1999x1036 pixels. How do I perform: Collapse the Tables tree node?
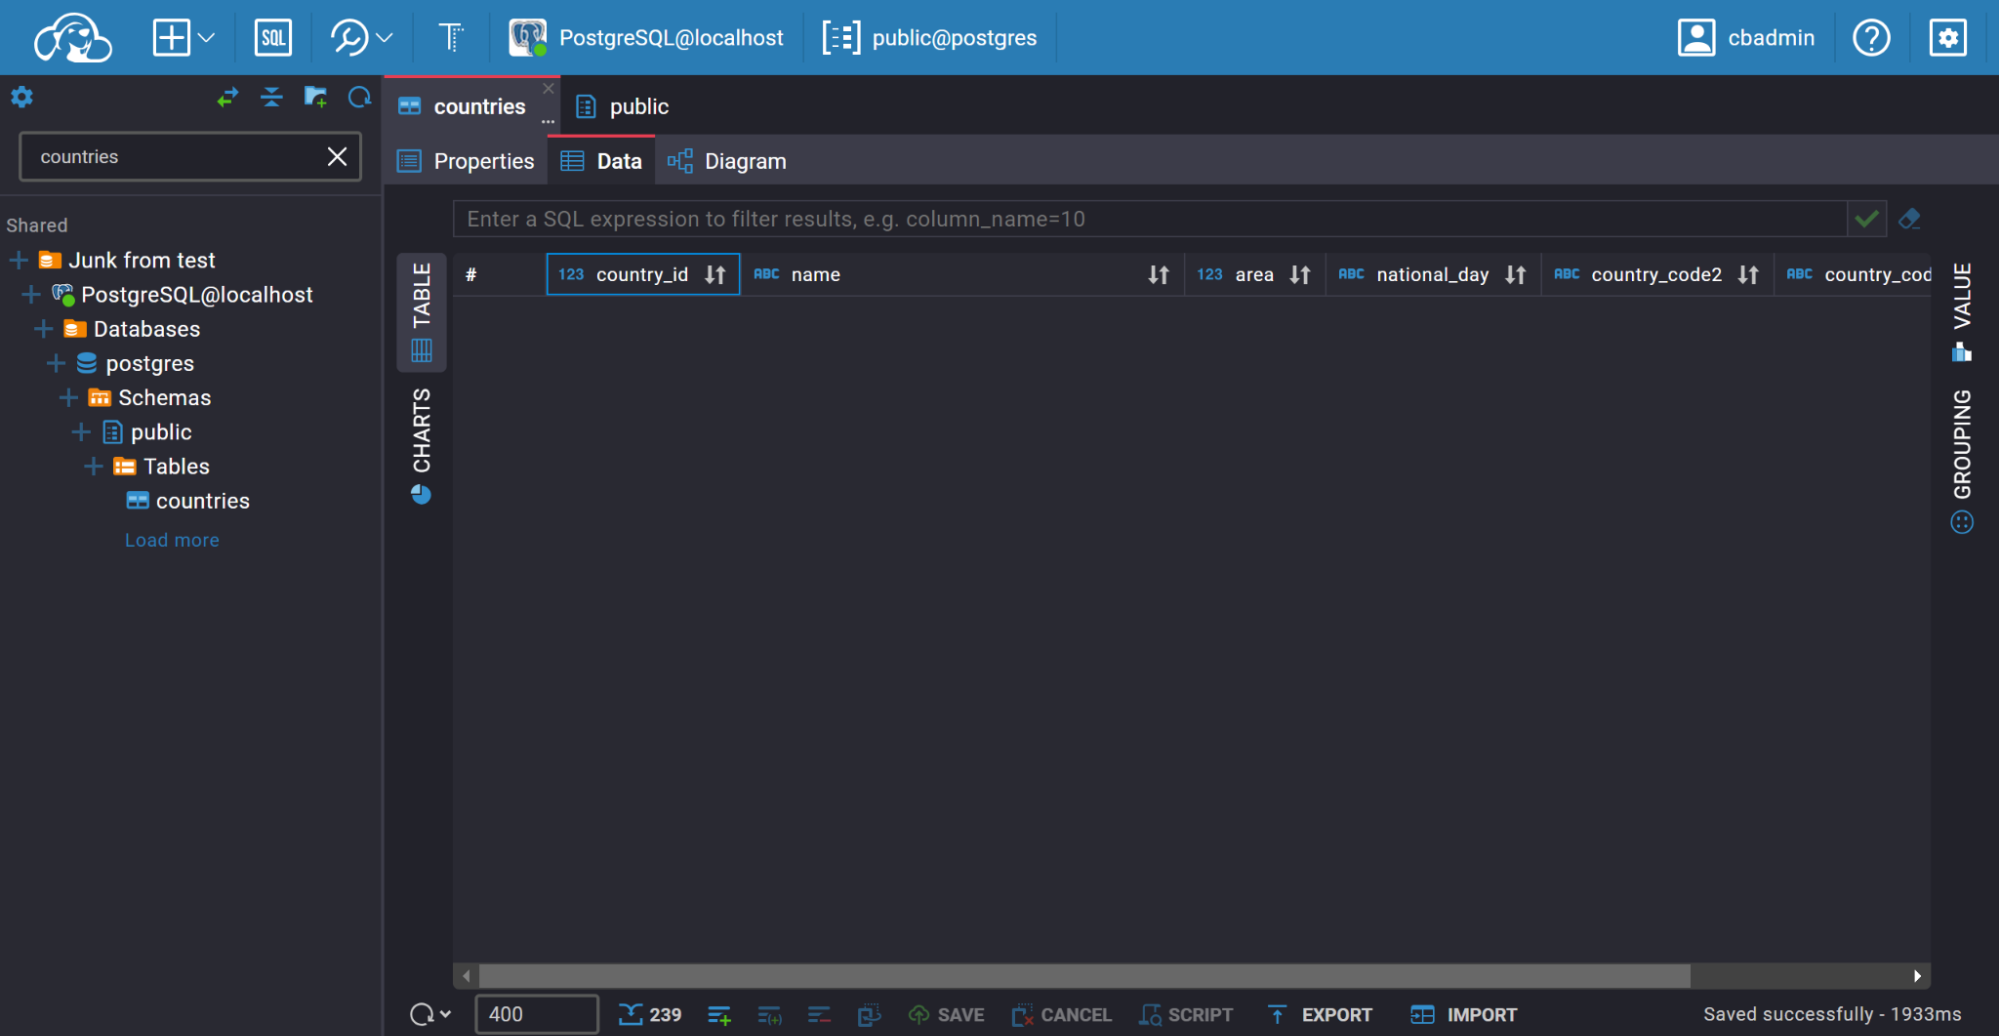pos(94,466)
